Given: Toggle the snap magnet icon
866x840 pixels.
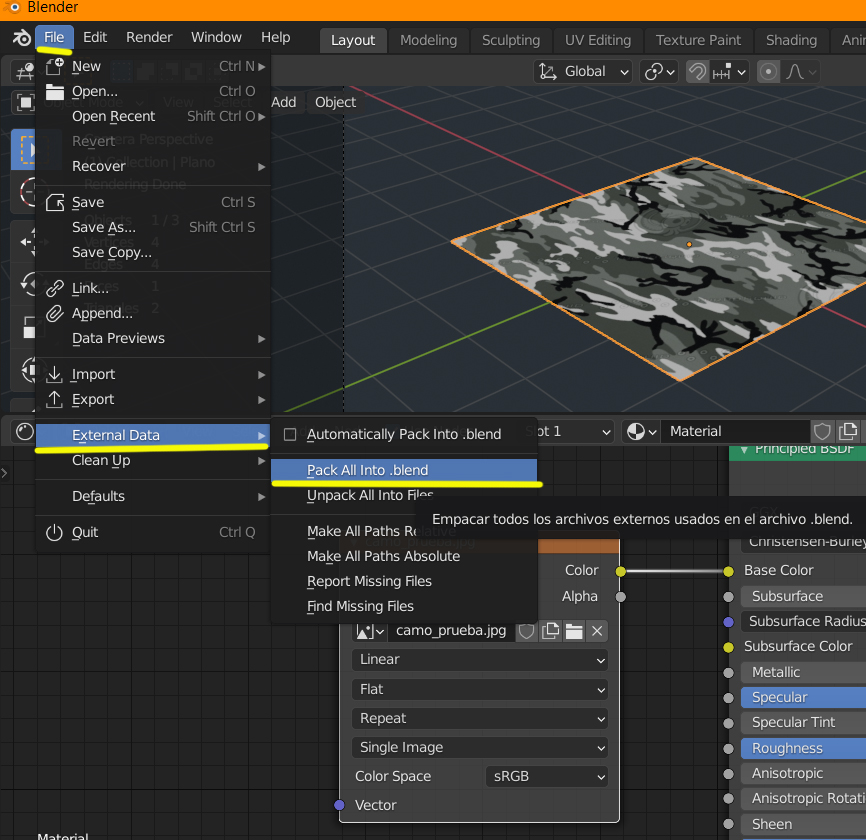Looking at the screenshot, I should pos(698,72).
